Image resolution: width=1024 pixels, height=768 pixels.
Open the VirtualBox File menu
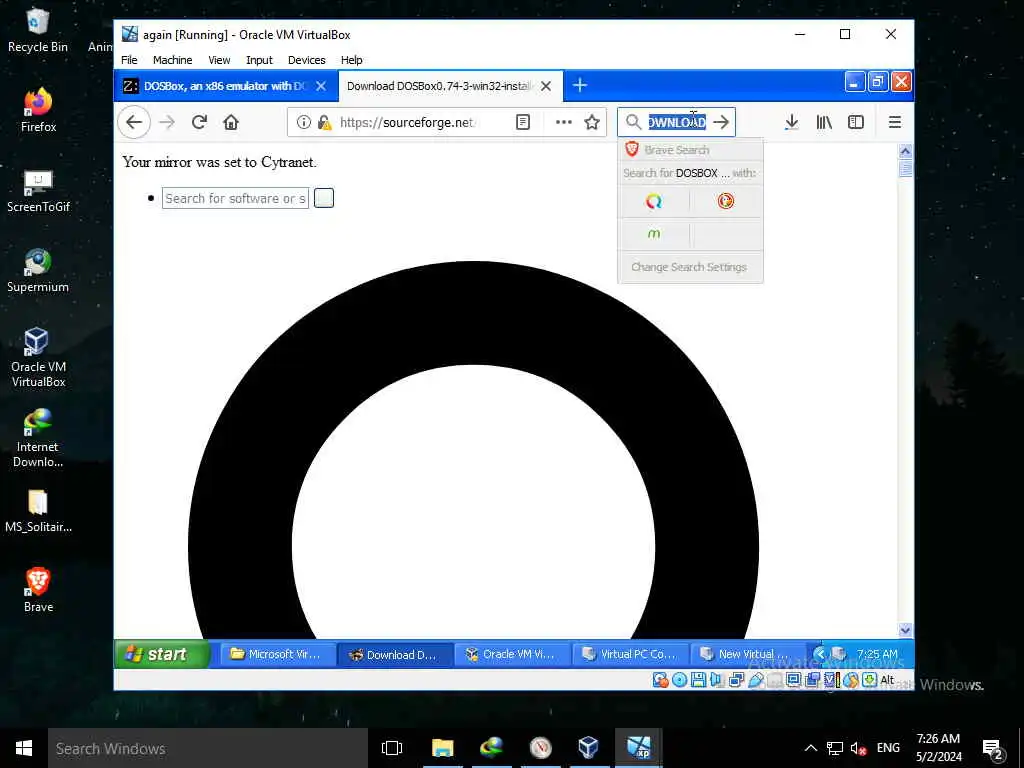[x=129, y=60]
